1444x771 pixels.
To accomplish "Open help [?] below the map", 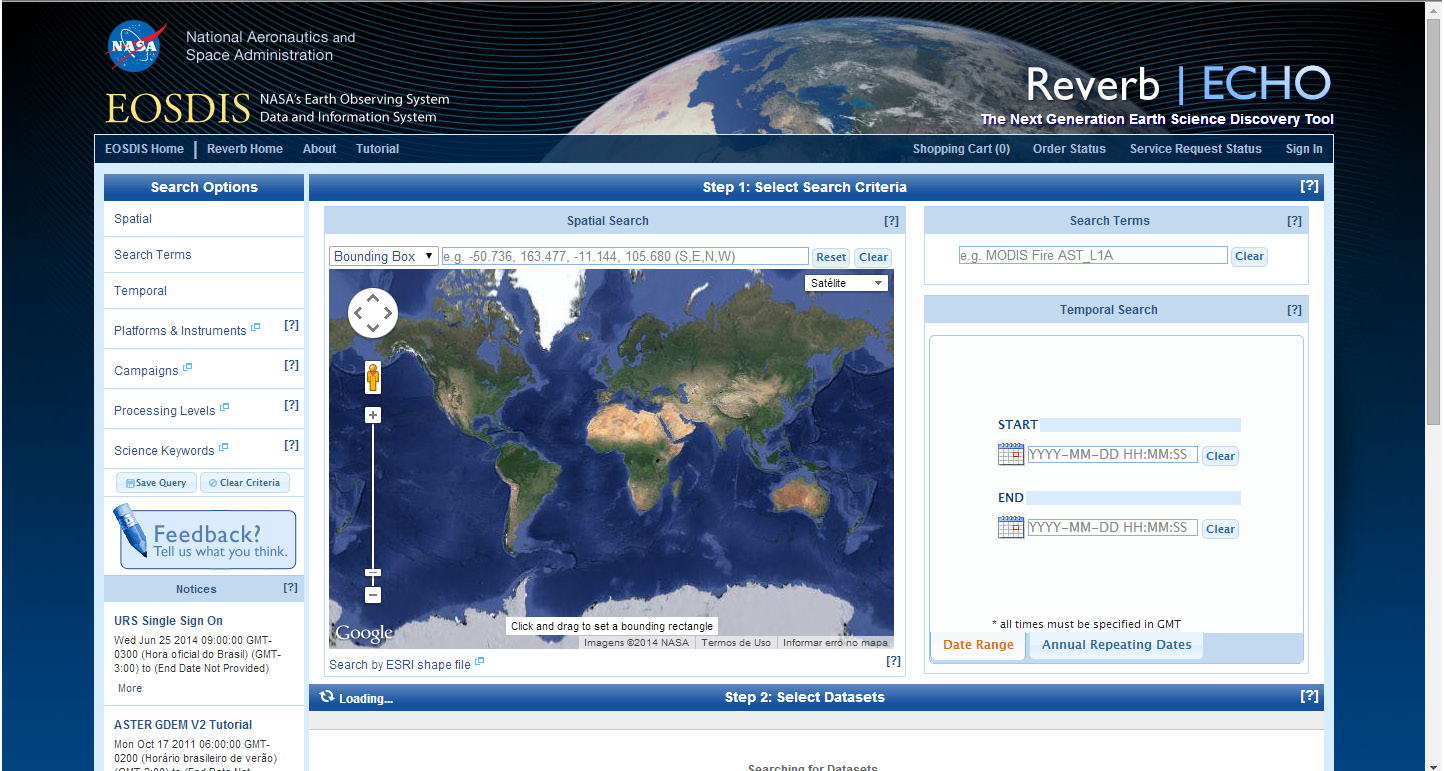I will click(x=893, y=661).
